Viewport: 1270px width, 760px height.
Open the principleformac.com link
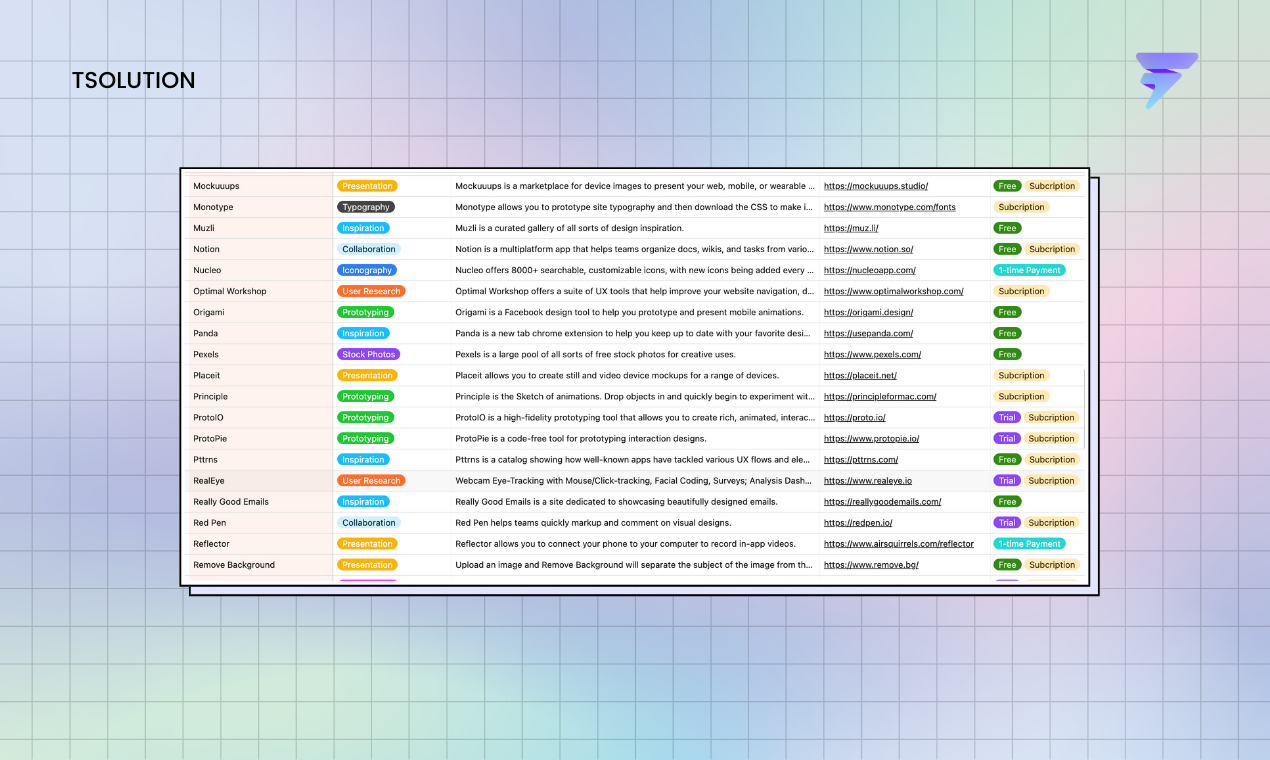point(880,396)
